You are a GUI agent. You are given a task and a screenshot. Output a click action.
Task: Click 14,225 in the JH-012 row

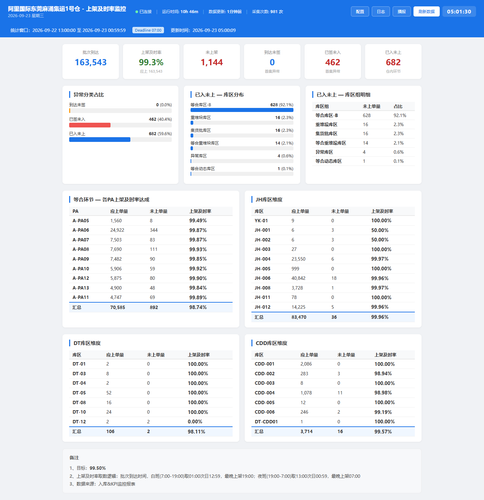click(298, 307)
